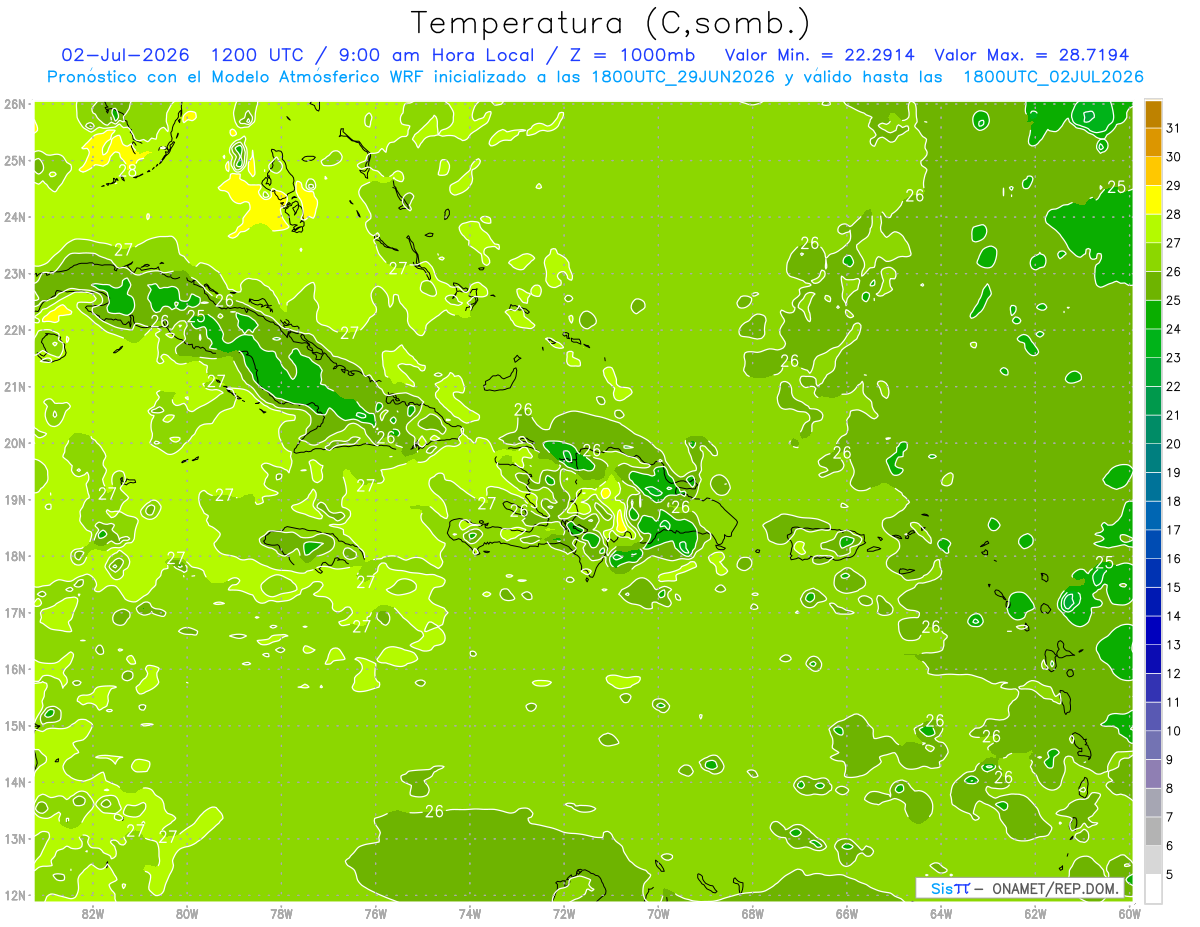Click the '1800UTC_29JUN2026' initialization time
This screenshot has width=1200, height=927.
click(x=685, y=77)
